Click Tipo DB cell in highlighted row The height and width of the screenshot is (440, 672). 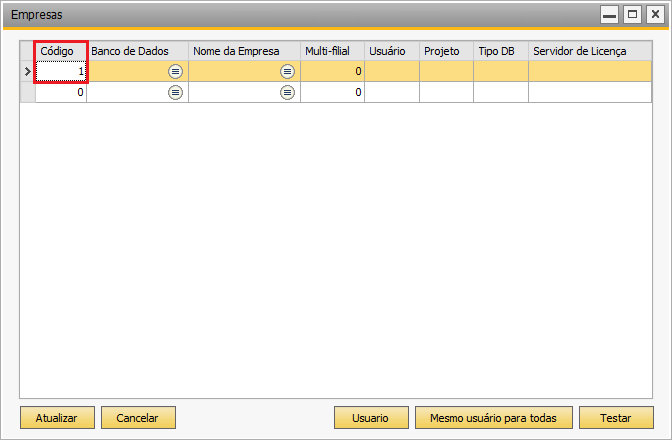pyautogui.click(x=501, y=72)
